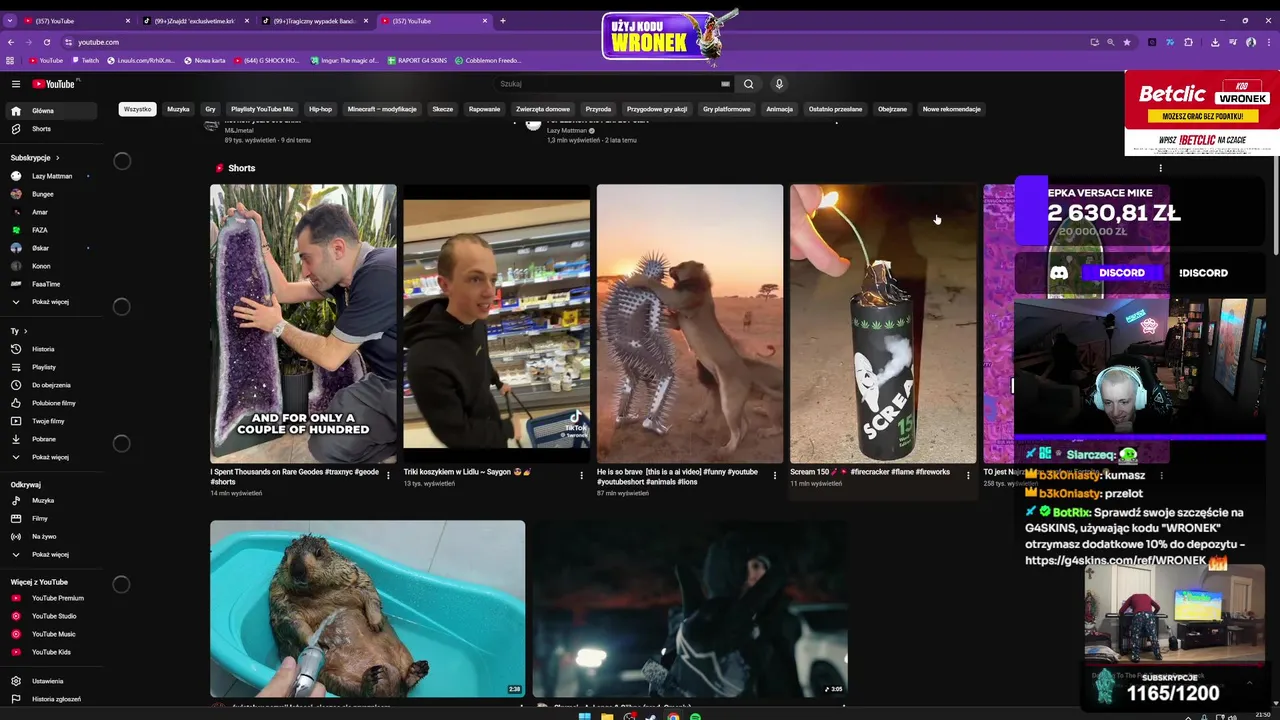Reload the page with browser refresh
The height and width of the screenshot is (720, 1280).
click(x=46, y=42)
